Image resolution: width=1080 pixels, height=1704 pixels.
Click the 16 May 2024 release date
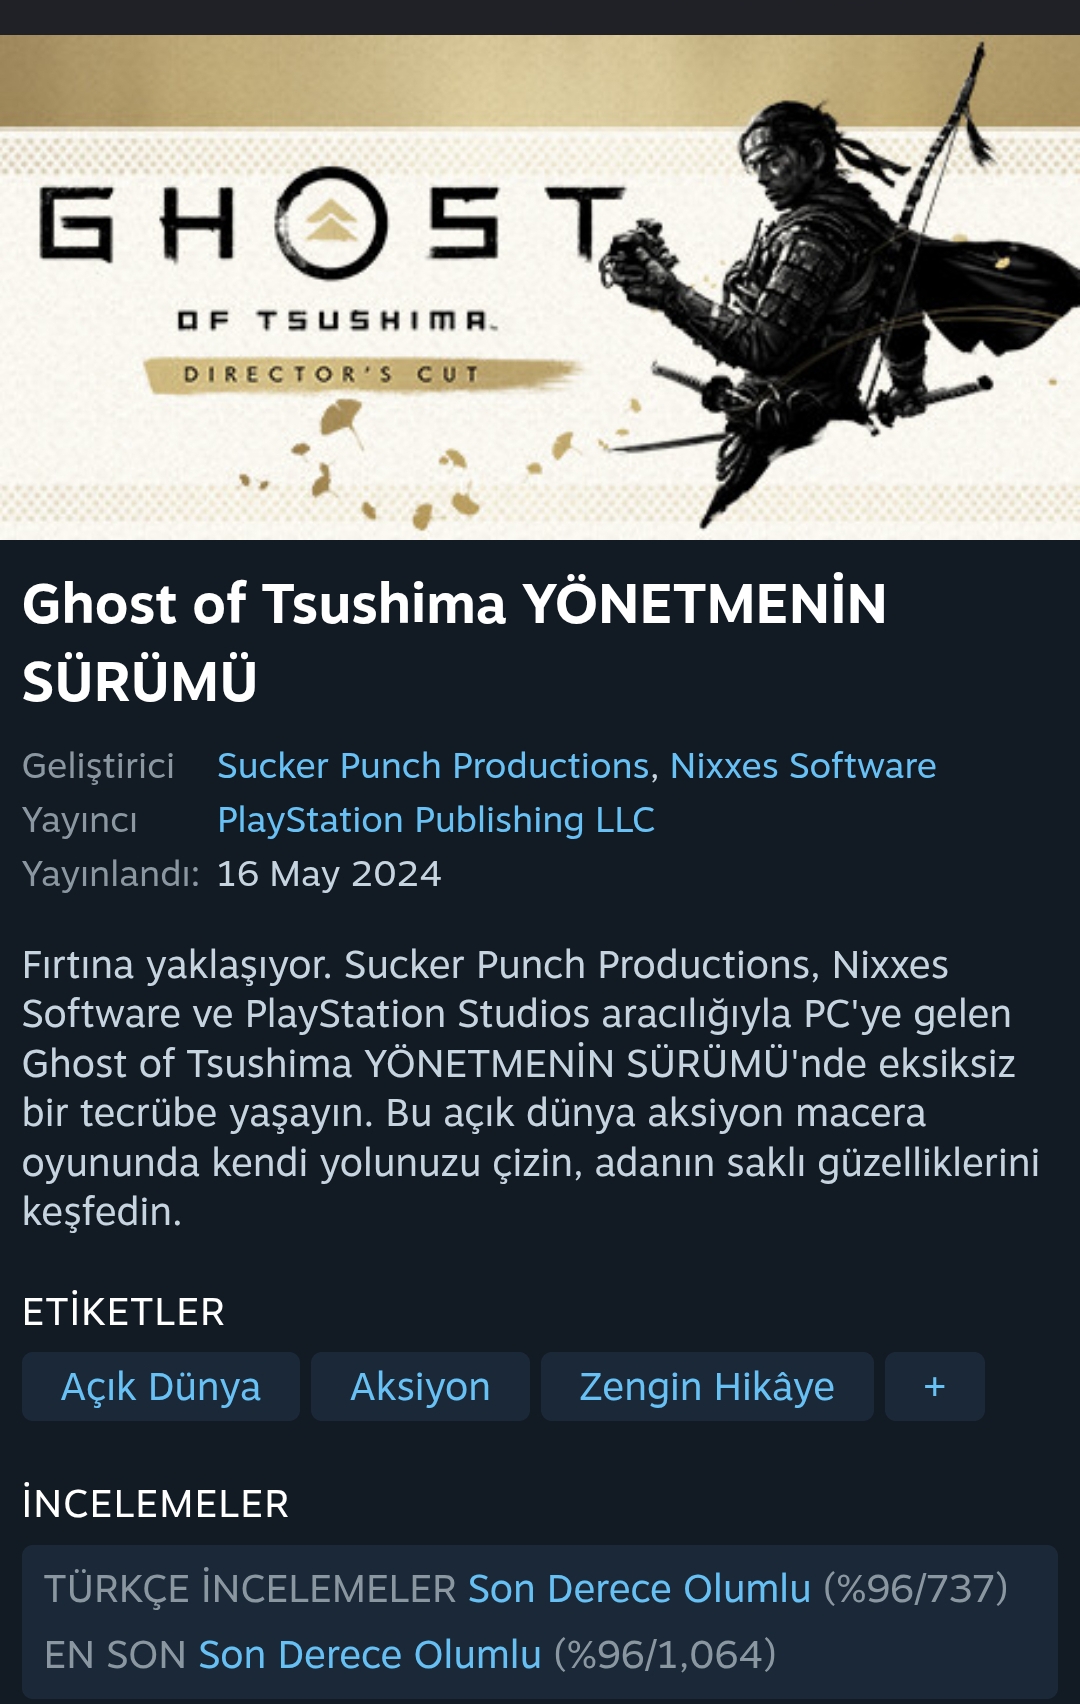pyautogui.click(x=329, y=874)
